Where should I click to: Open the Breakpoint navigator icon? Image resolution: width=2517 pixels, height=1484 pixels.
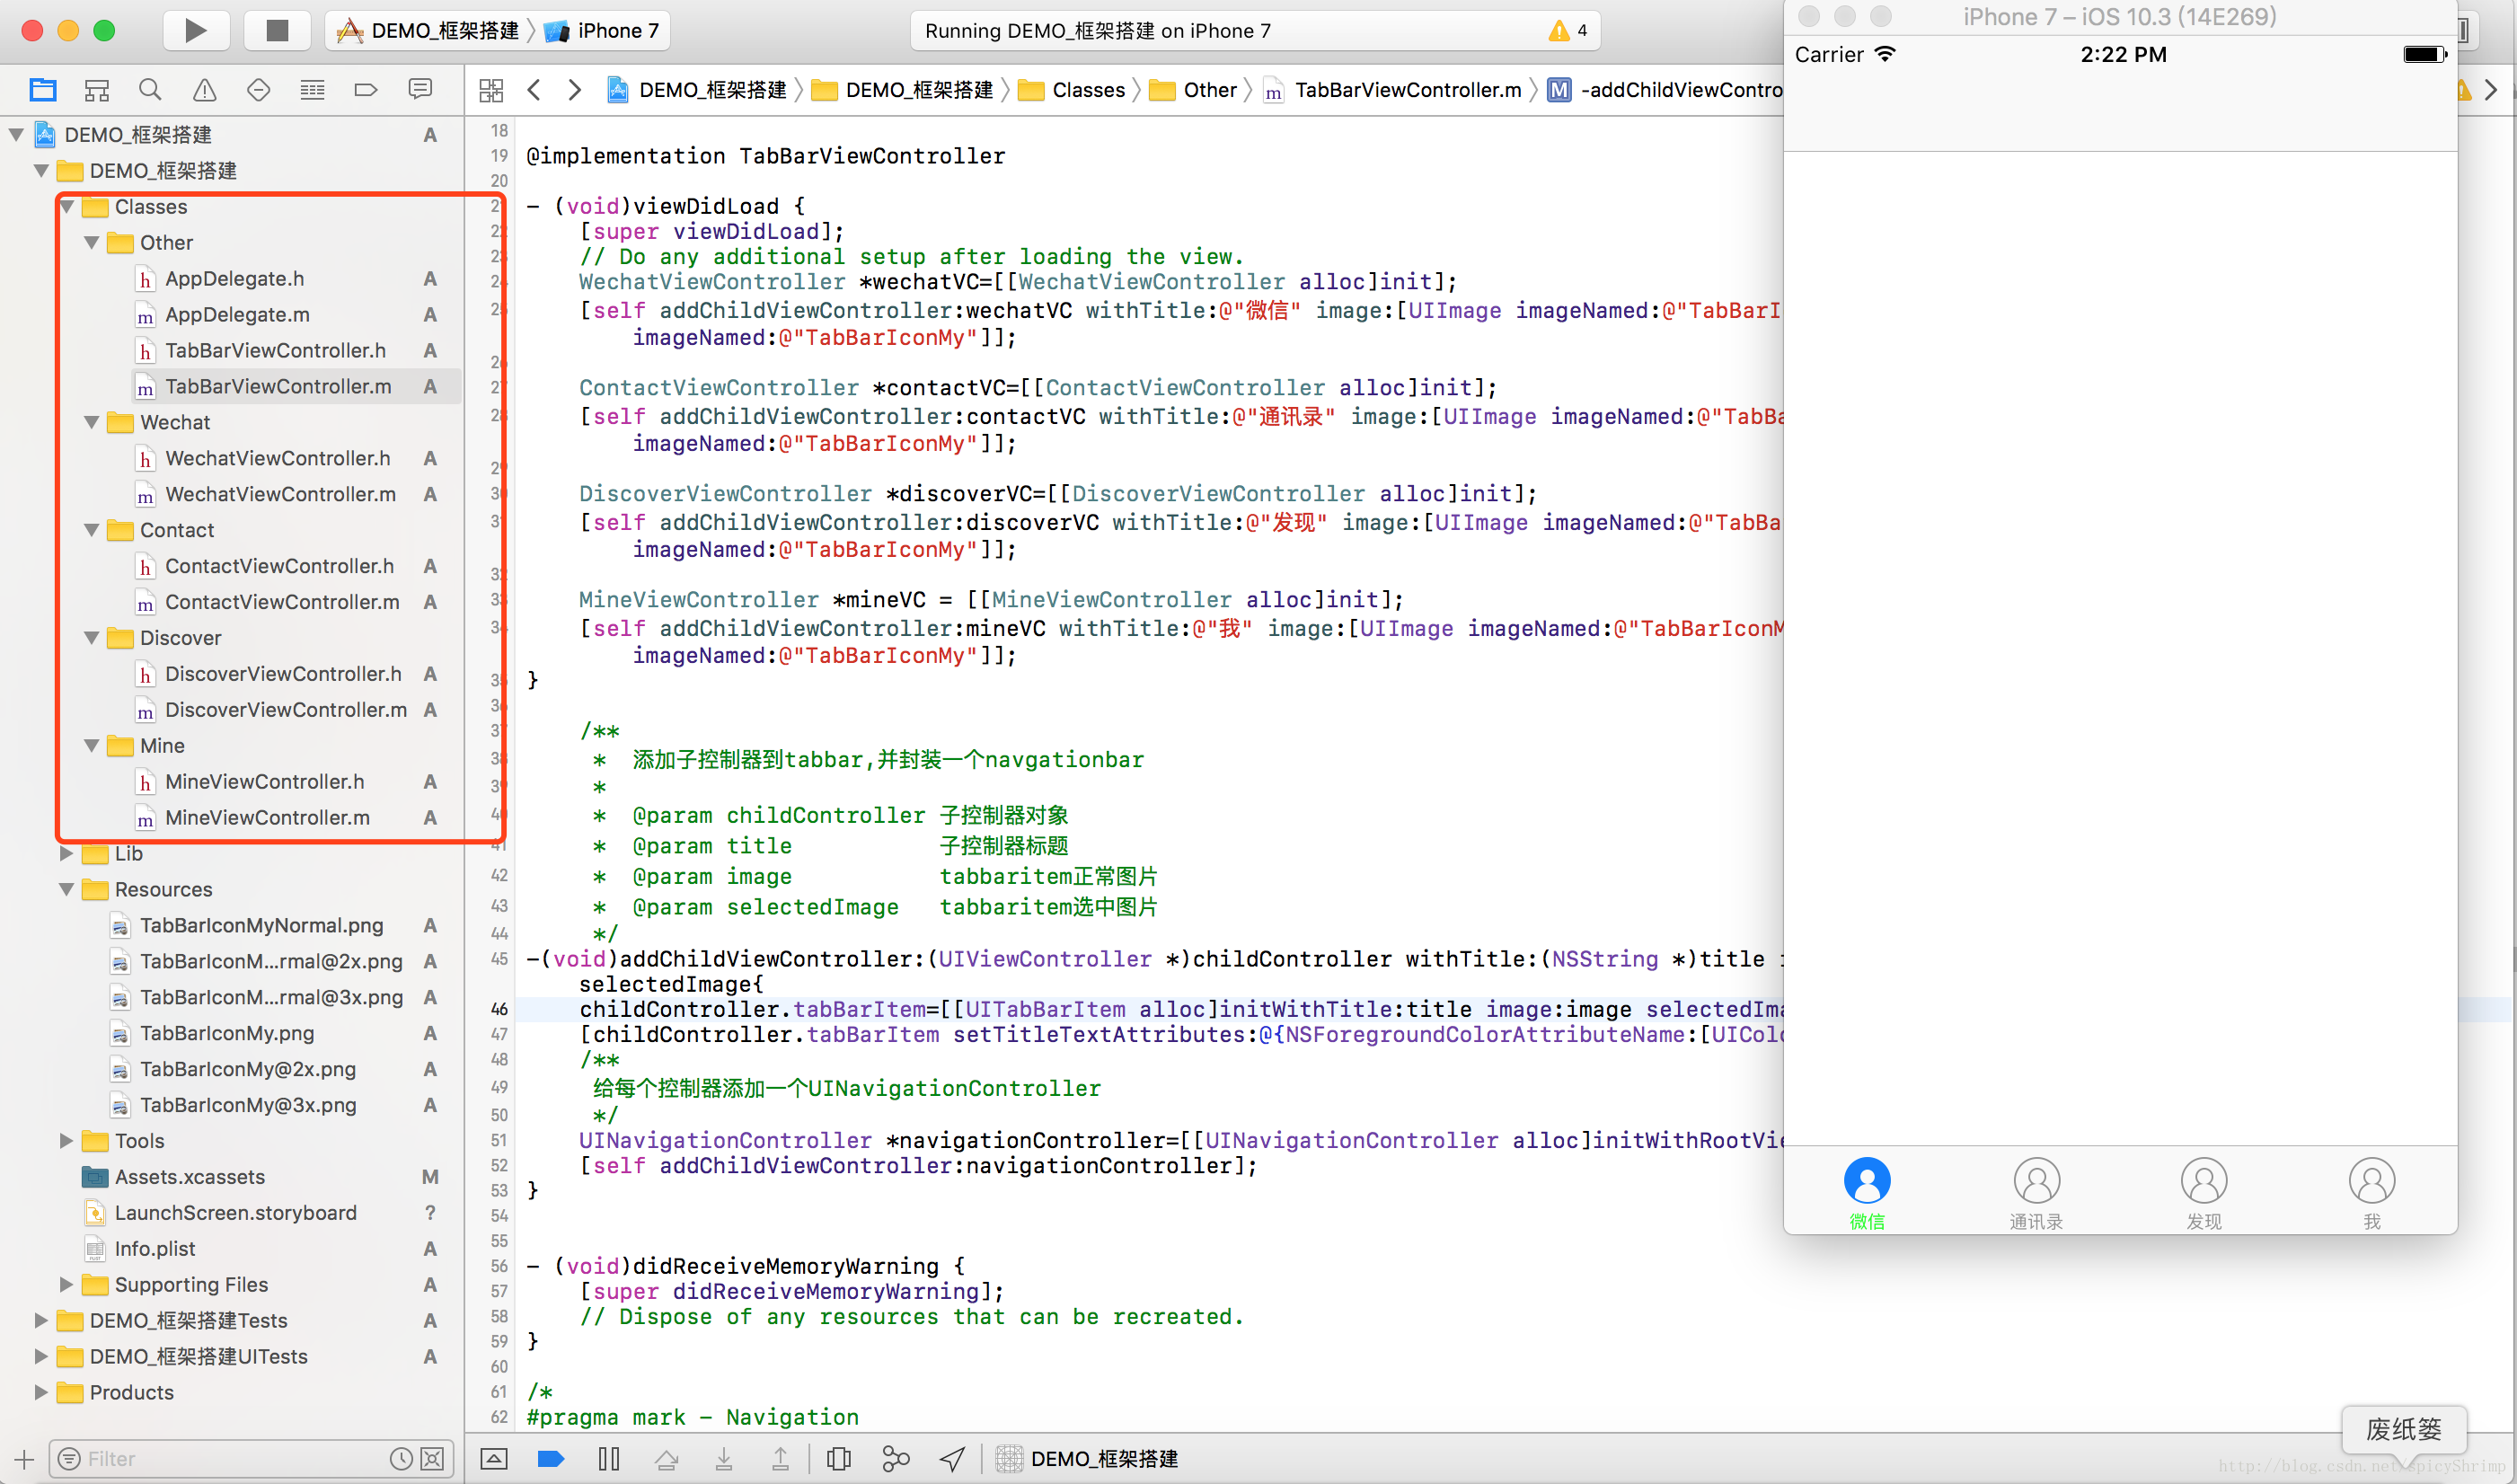[x=366, y=90]
